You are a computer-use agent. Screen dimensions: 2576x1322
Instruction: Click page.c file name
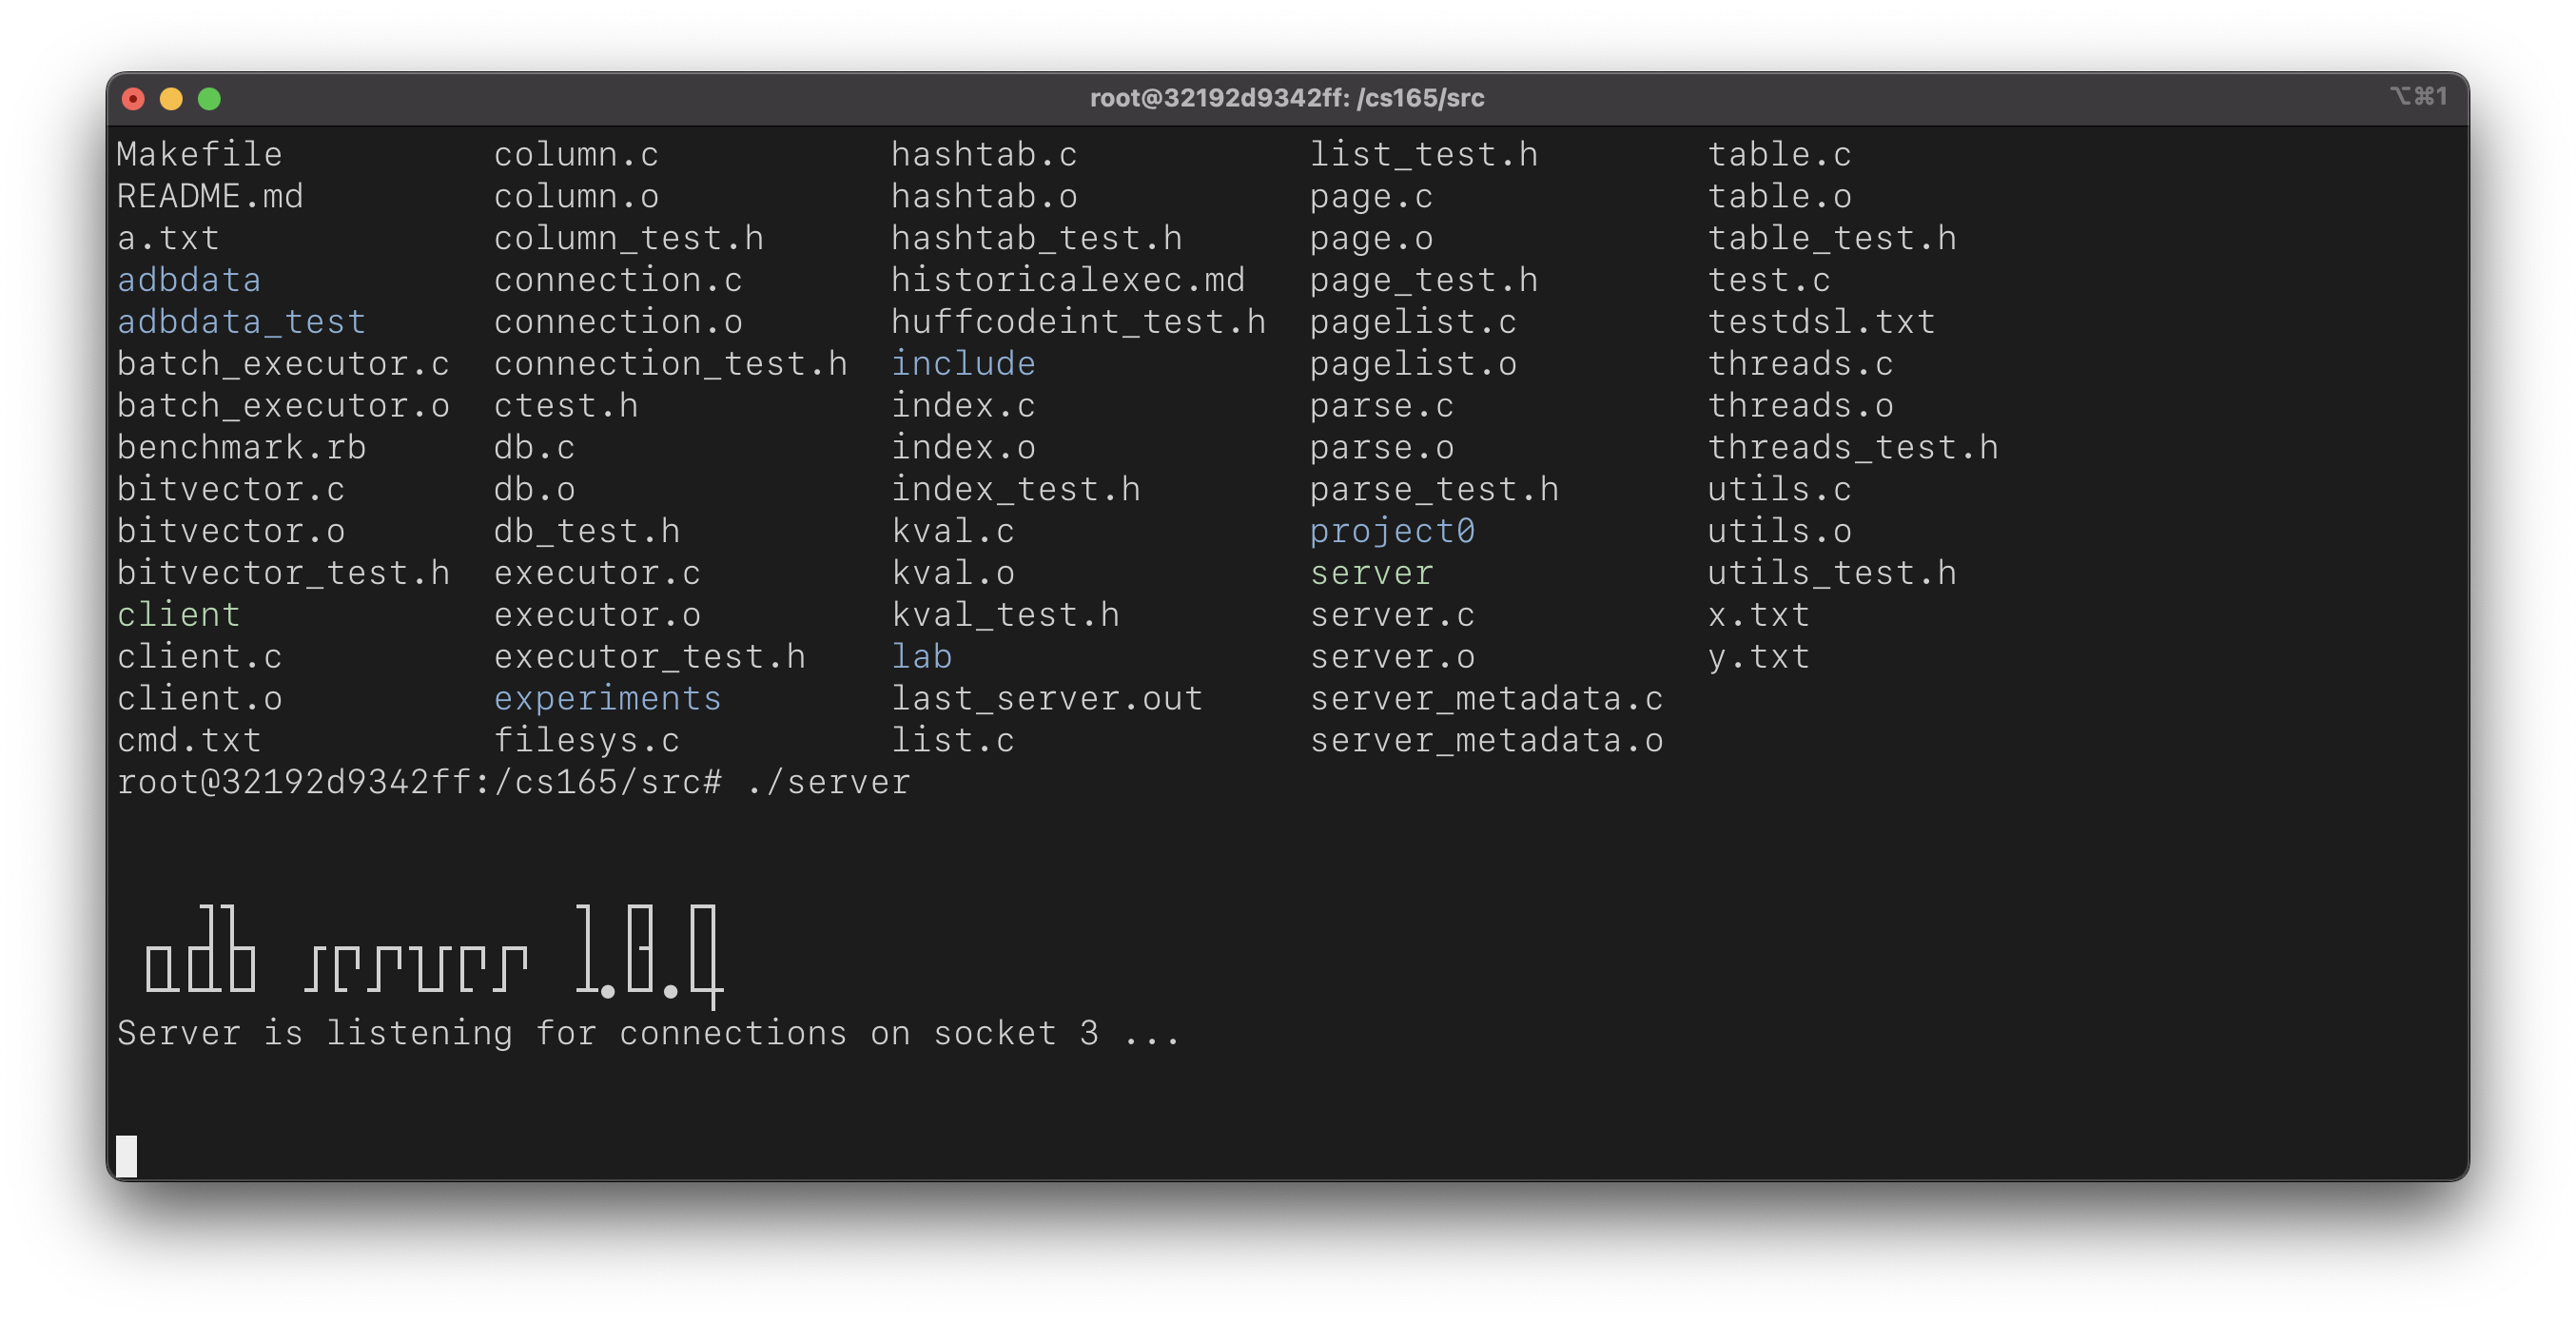pos(1371,197)
